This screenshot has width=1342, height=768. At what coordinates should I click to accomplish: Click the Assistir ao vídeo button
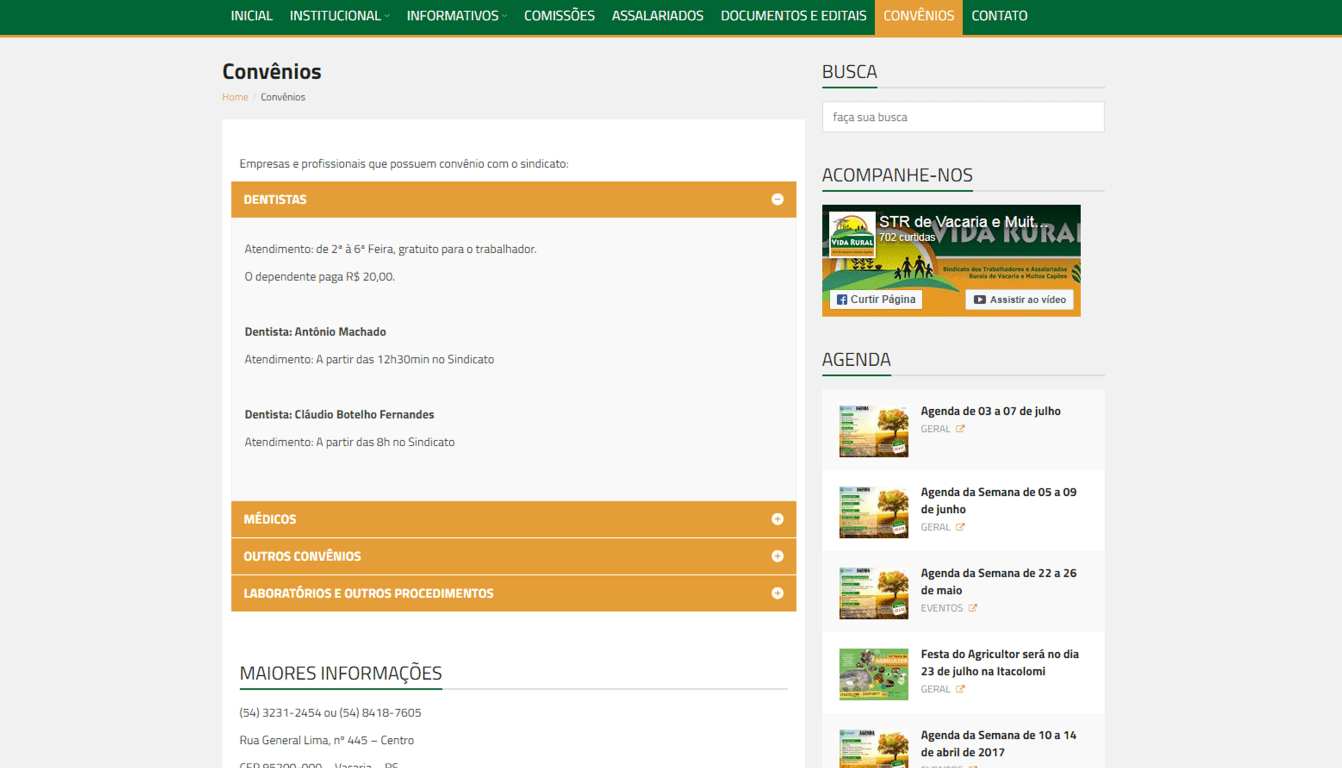[1019, 299]
